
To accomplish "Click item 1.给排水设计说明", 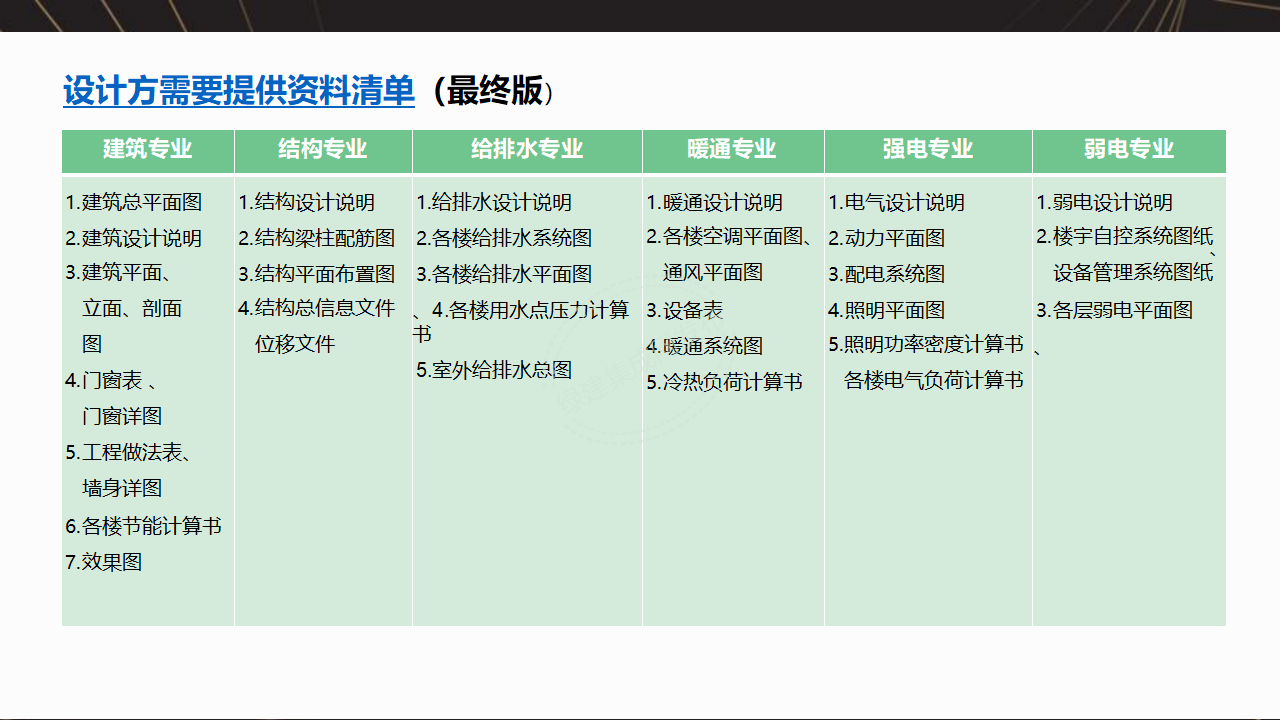I will pos(494,202).
